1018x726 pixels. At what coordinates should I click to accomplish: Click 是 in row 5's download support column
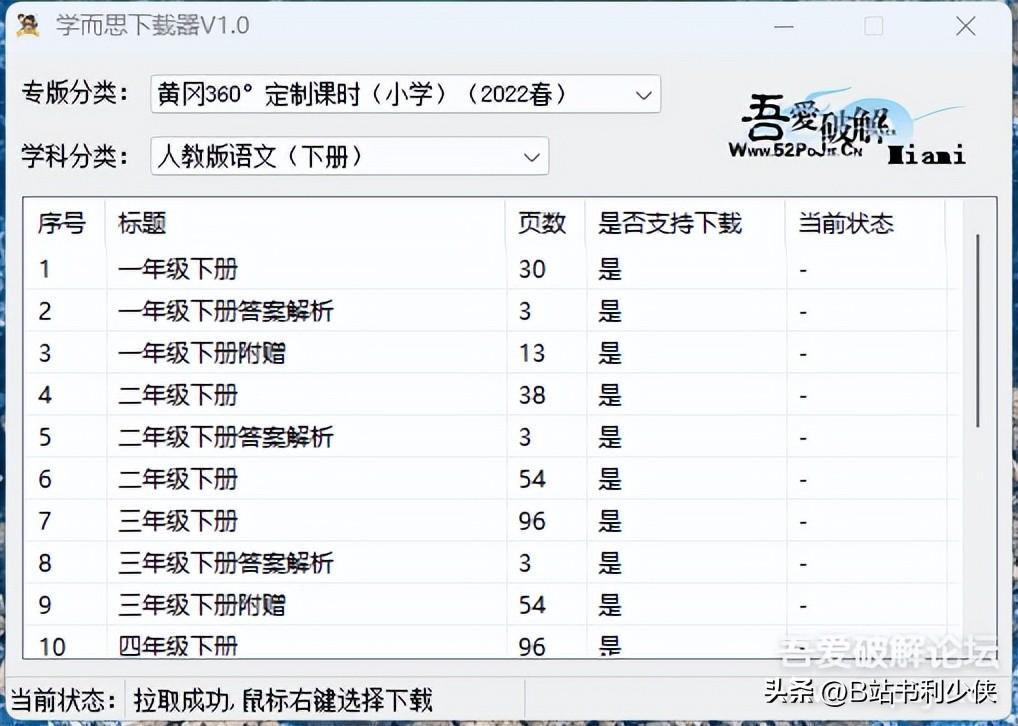609,437
